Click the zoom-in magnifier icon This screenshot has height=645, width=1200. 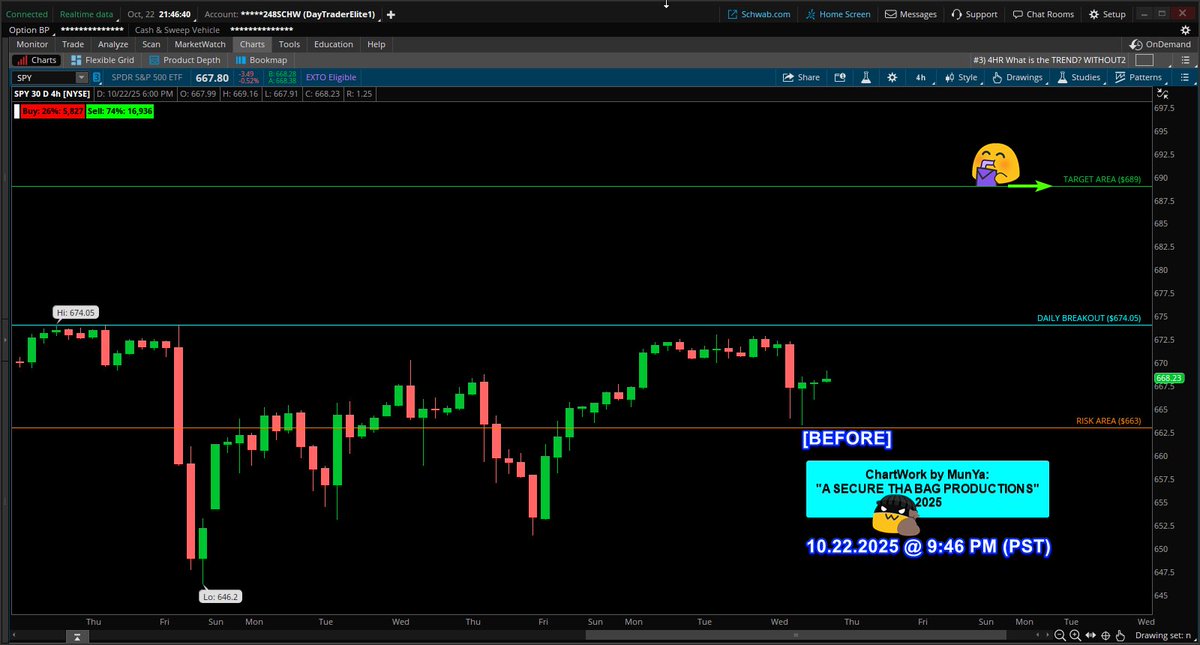pos(1075,636)
